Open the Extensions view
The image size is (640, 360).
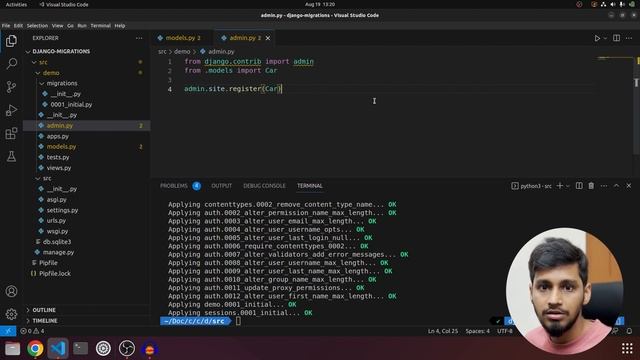click(x=11, y=133)
